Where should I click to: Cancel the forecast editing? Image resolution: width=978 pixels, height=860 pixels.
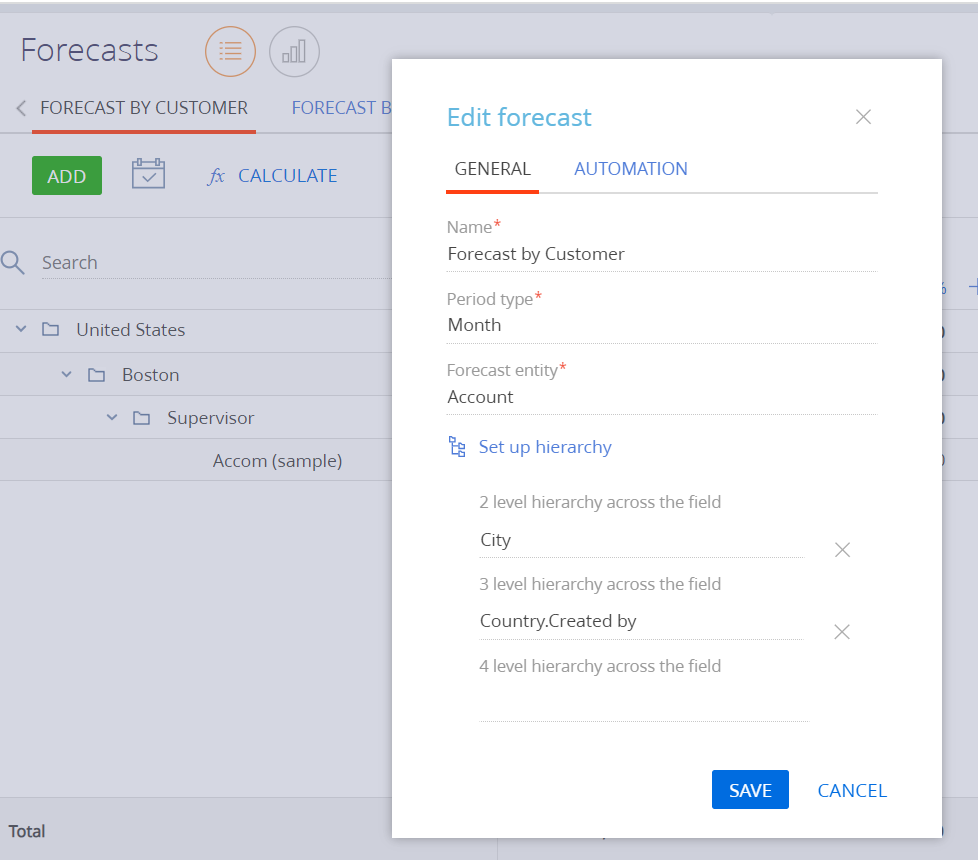coord(852,790)
